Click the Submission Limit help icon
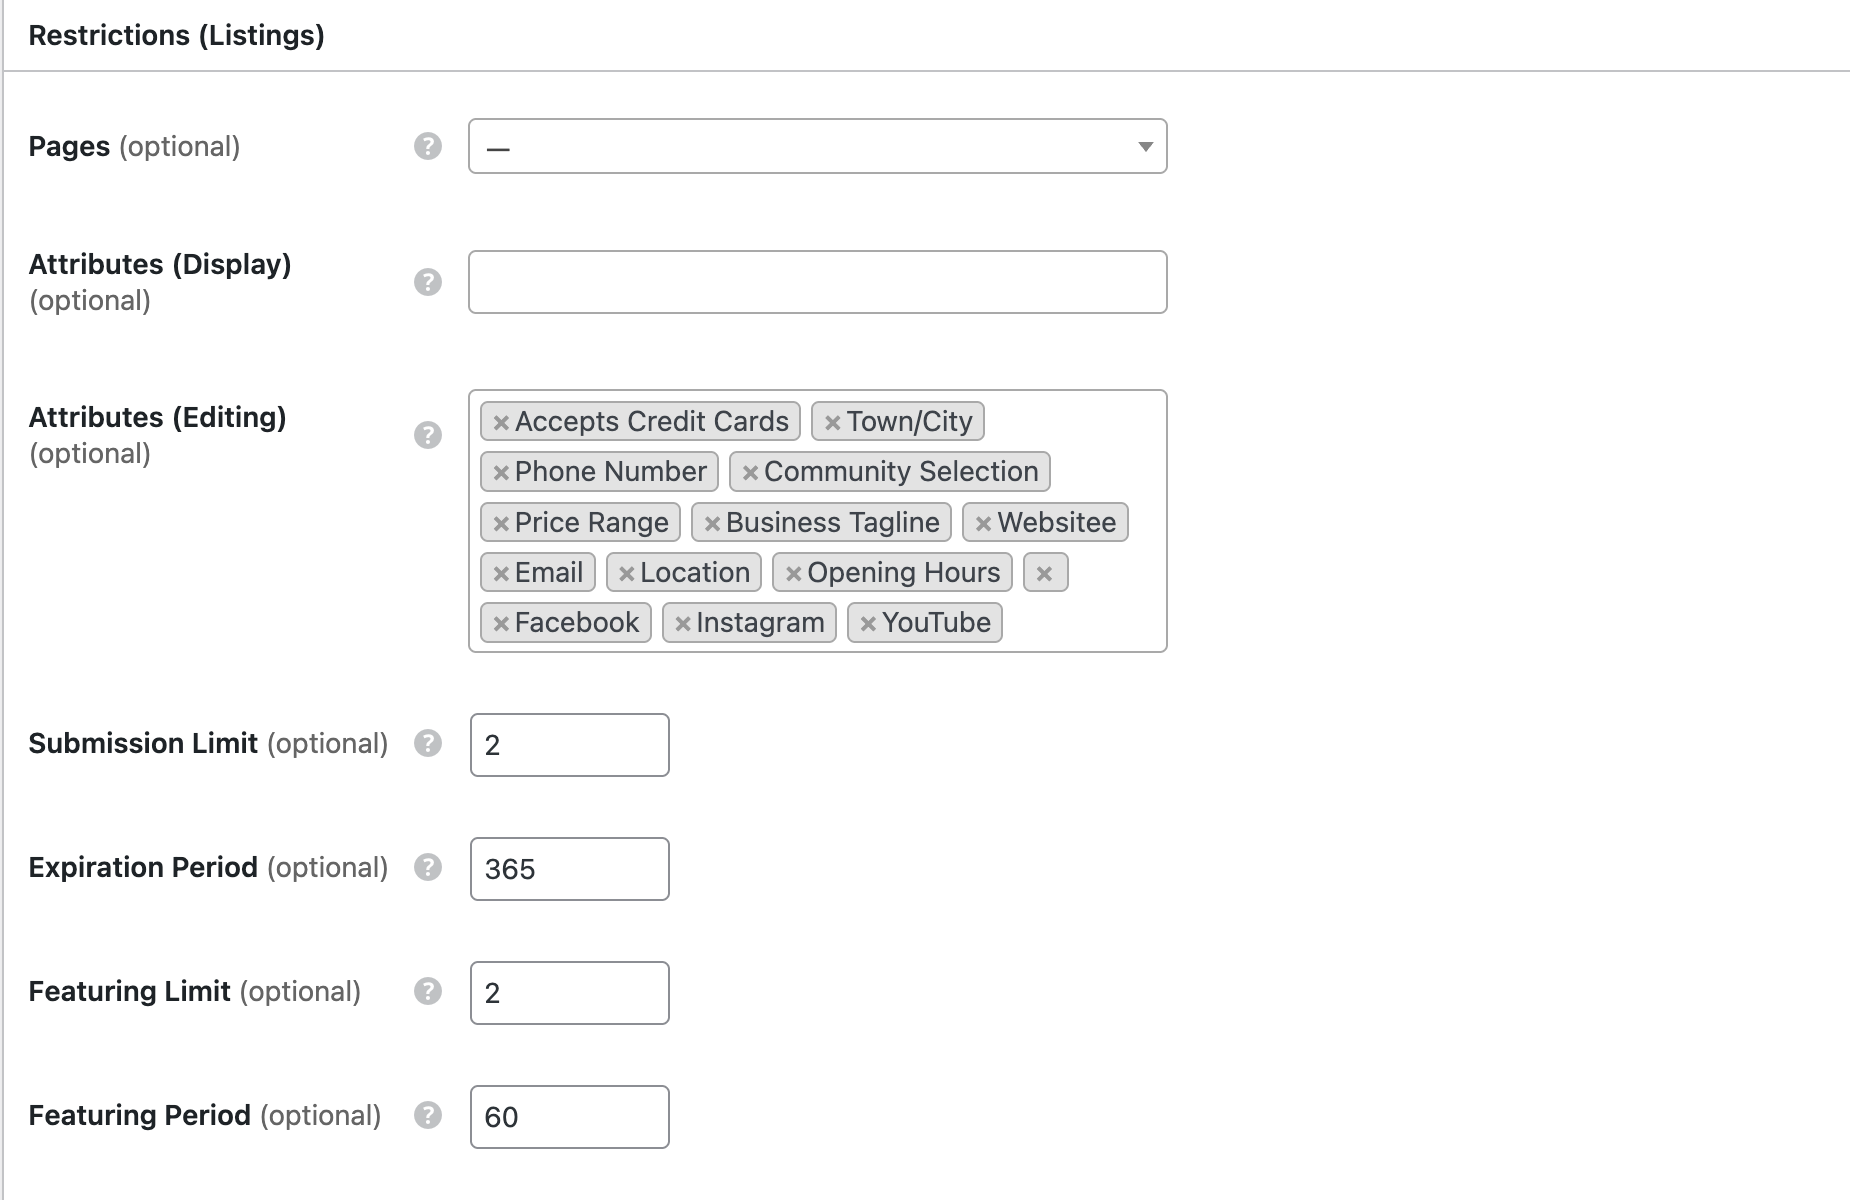This screenshot has width=1850, height=1200. click(428, 744)
